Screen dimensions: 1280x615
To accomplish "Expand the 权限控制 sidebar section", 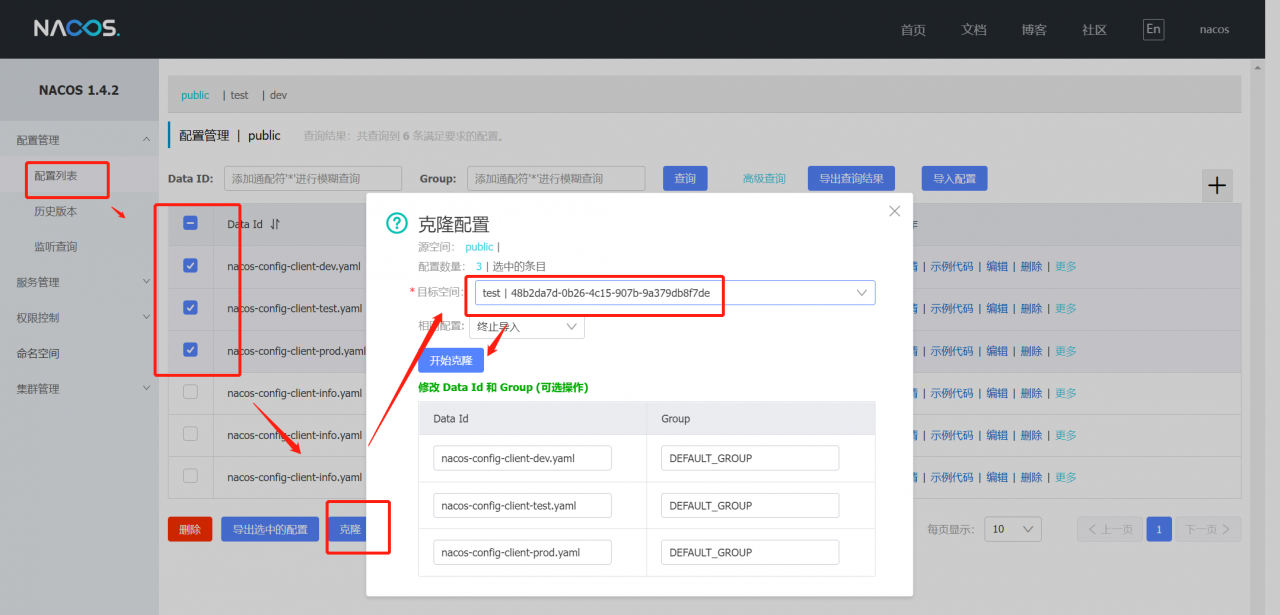I will click(x=80, y=318).
